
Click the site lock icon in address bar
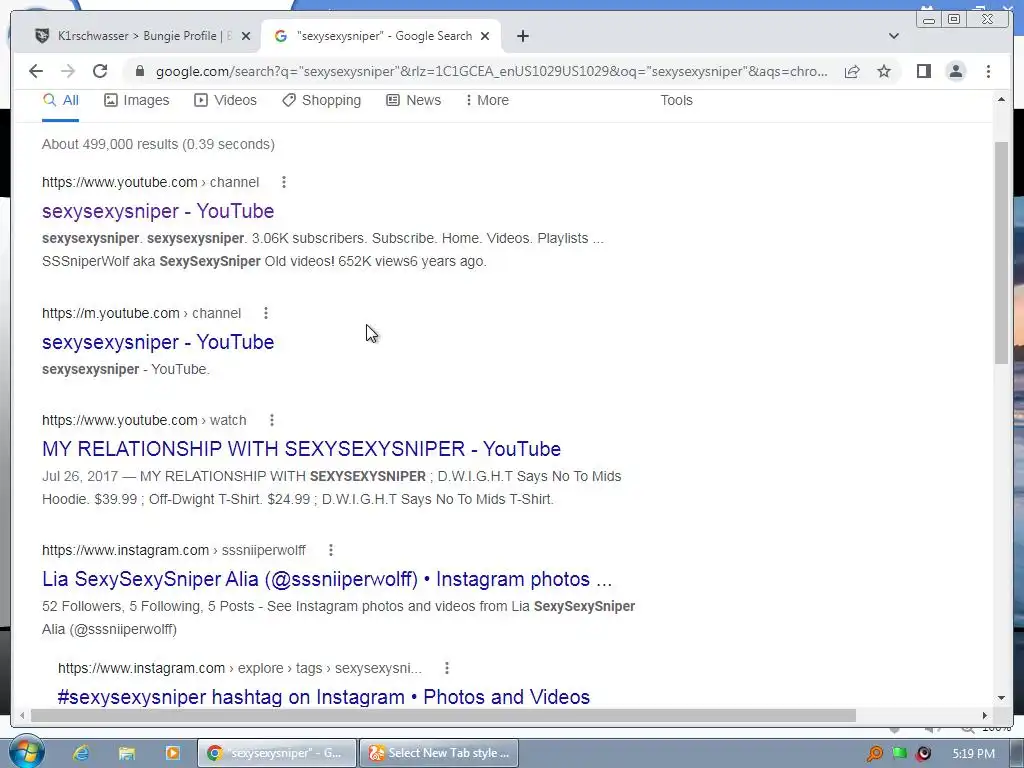139,71
